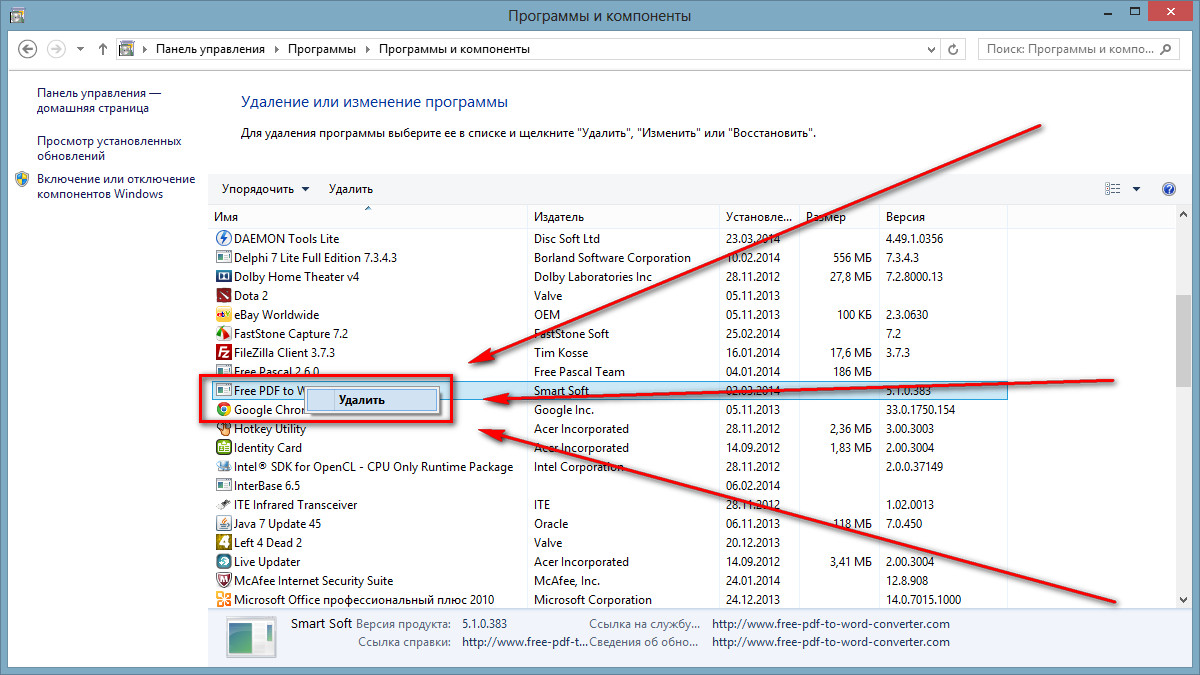Expand the view options dropdown arrow
This screenshot has width=1200, height=675.
1137,189
